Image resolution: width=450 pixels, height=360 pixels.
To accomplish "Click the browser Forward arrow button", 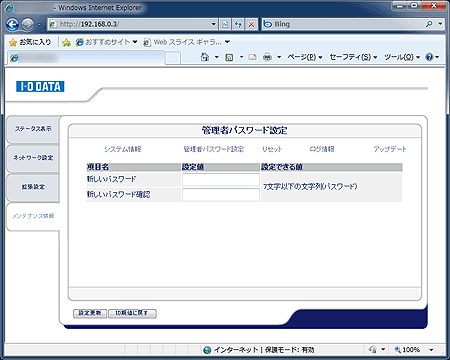I will [28, 24].
